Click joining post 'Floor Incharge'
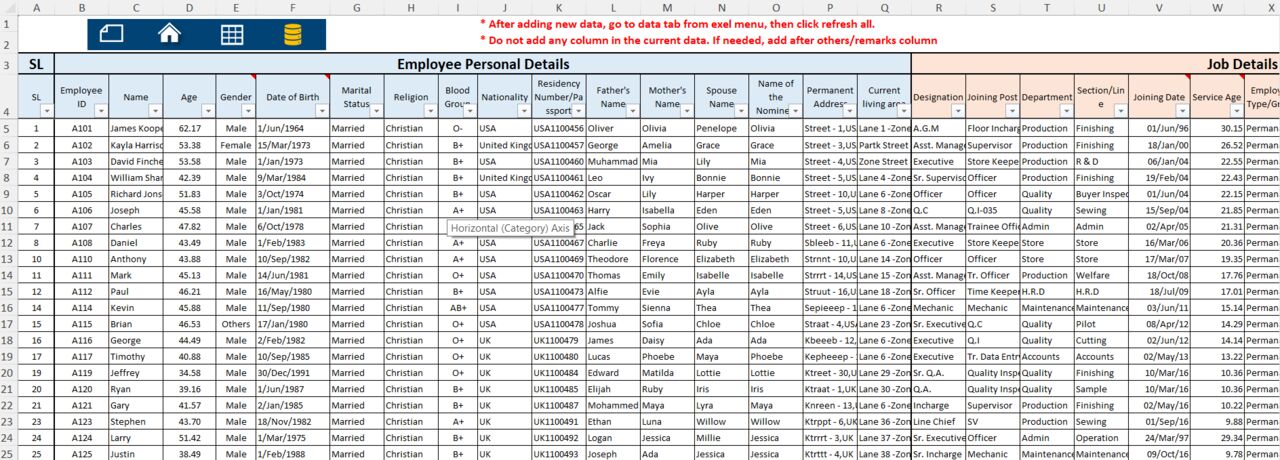 coord(993,129)
